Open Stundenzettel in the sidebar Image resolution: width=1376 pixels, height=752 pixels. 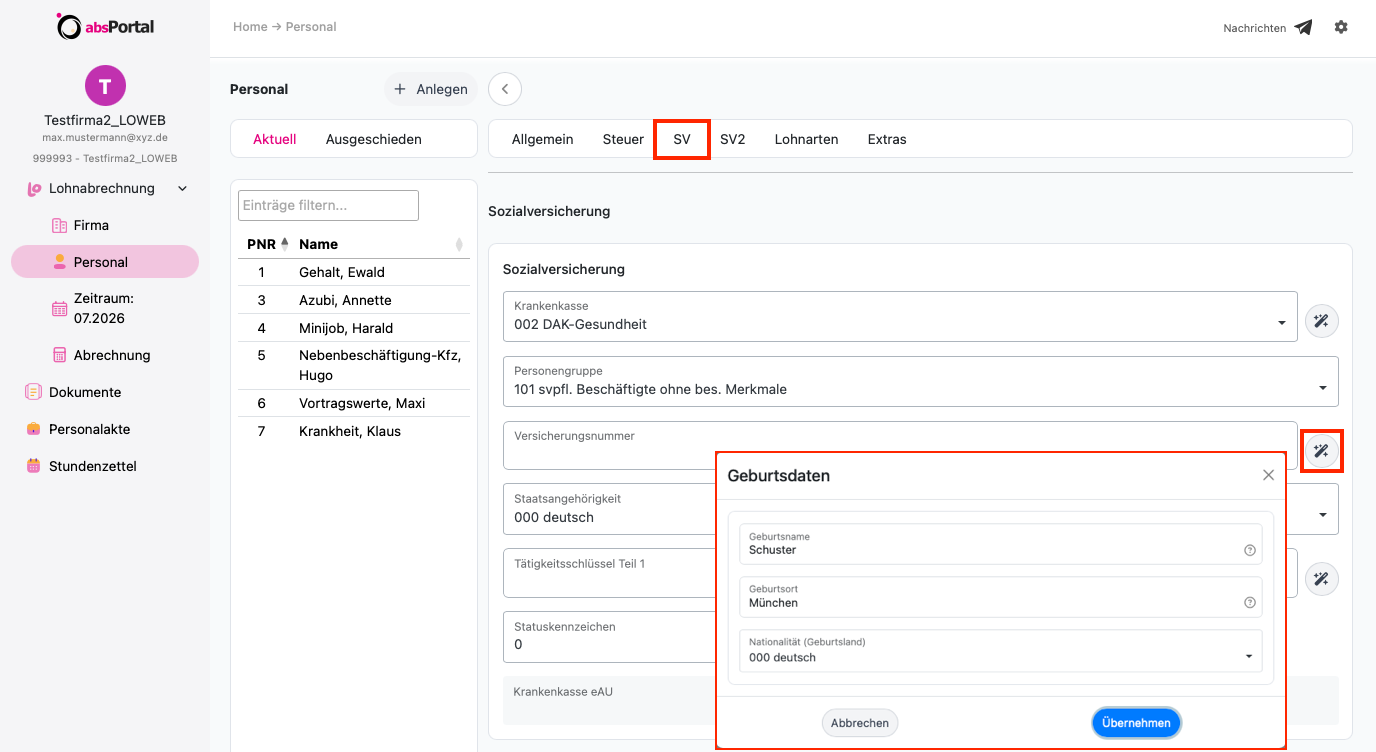click(92, 466)
